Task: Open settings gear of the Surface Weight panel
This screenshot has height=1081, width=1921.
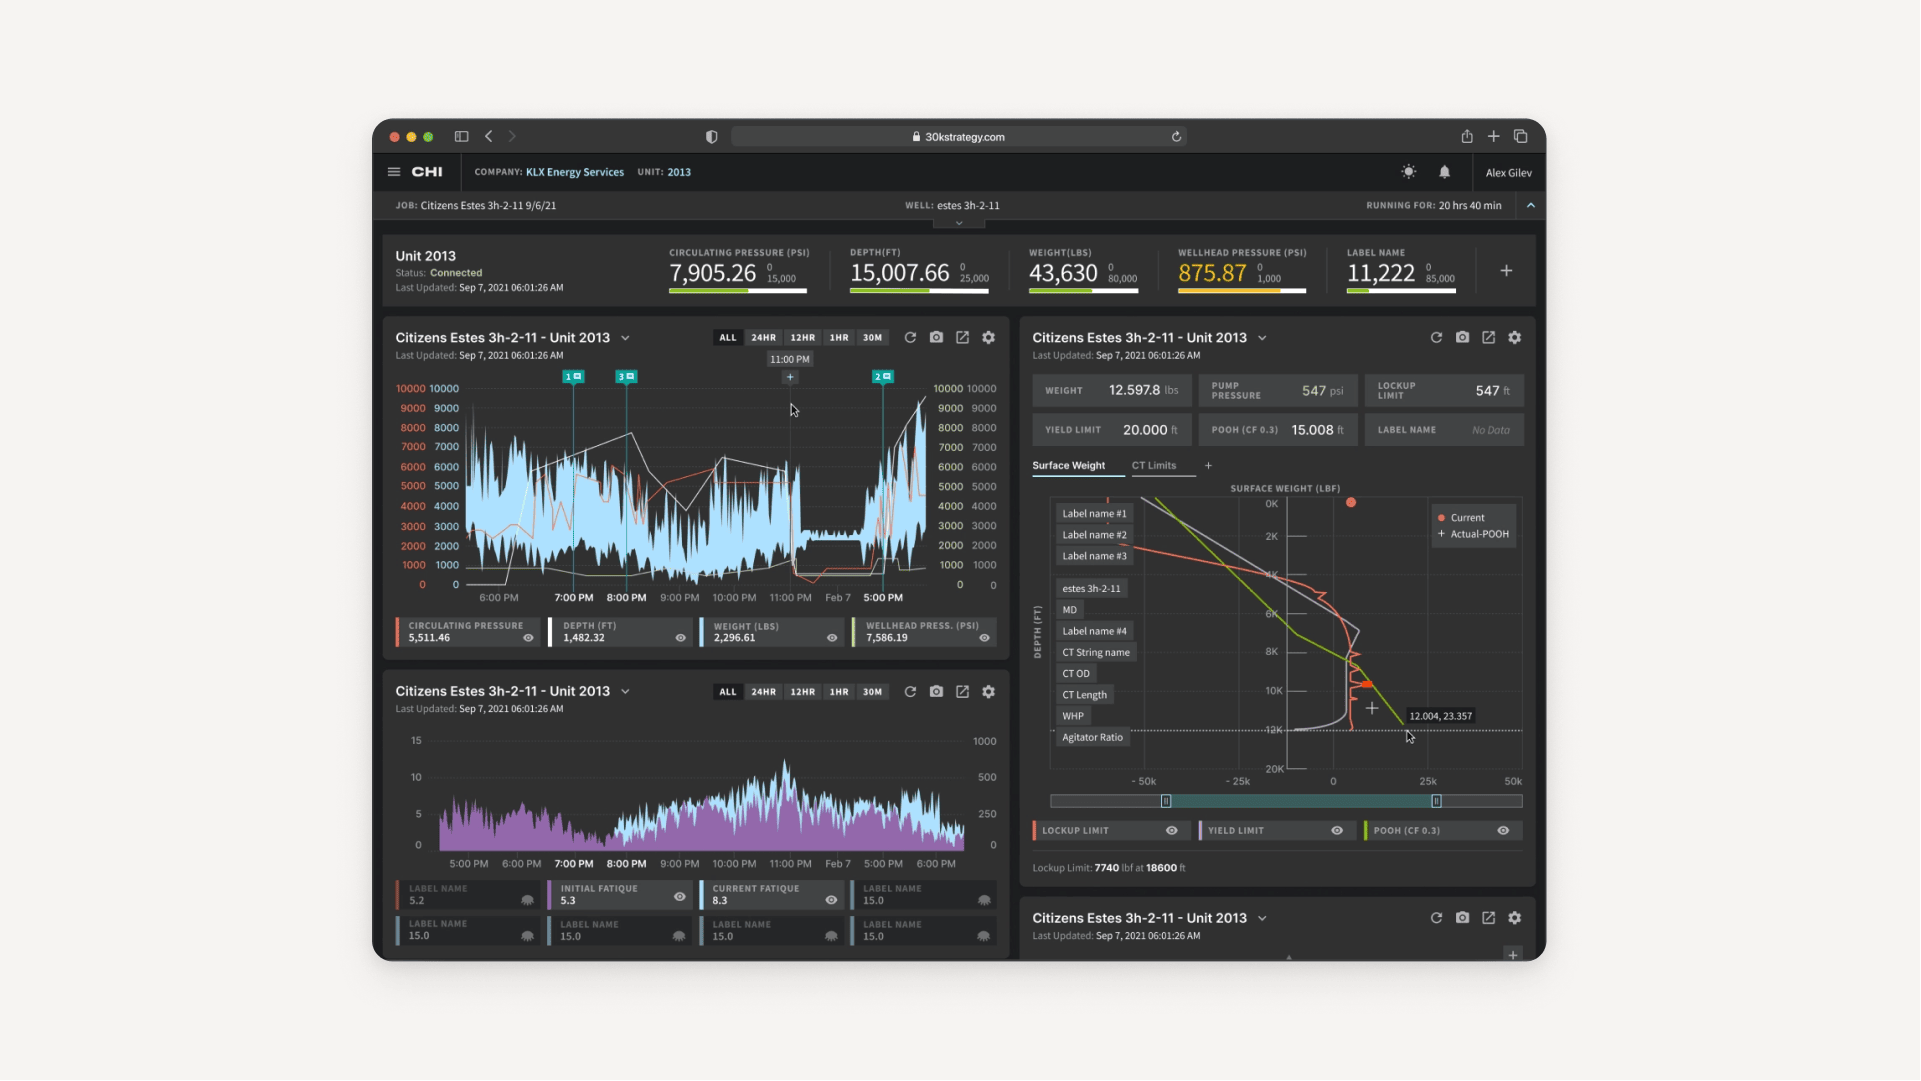Action: [1514, 338]
